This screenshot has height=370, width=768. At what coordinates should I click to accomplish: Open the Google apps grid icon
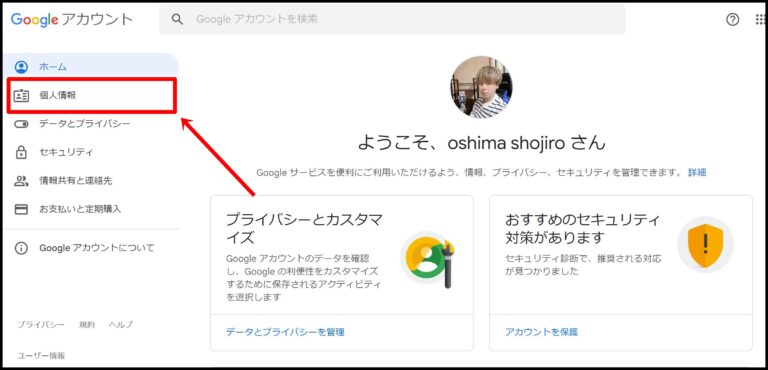click(x=761, y=20)
